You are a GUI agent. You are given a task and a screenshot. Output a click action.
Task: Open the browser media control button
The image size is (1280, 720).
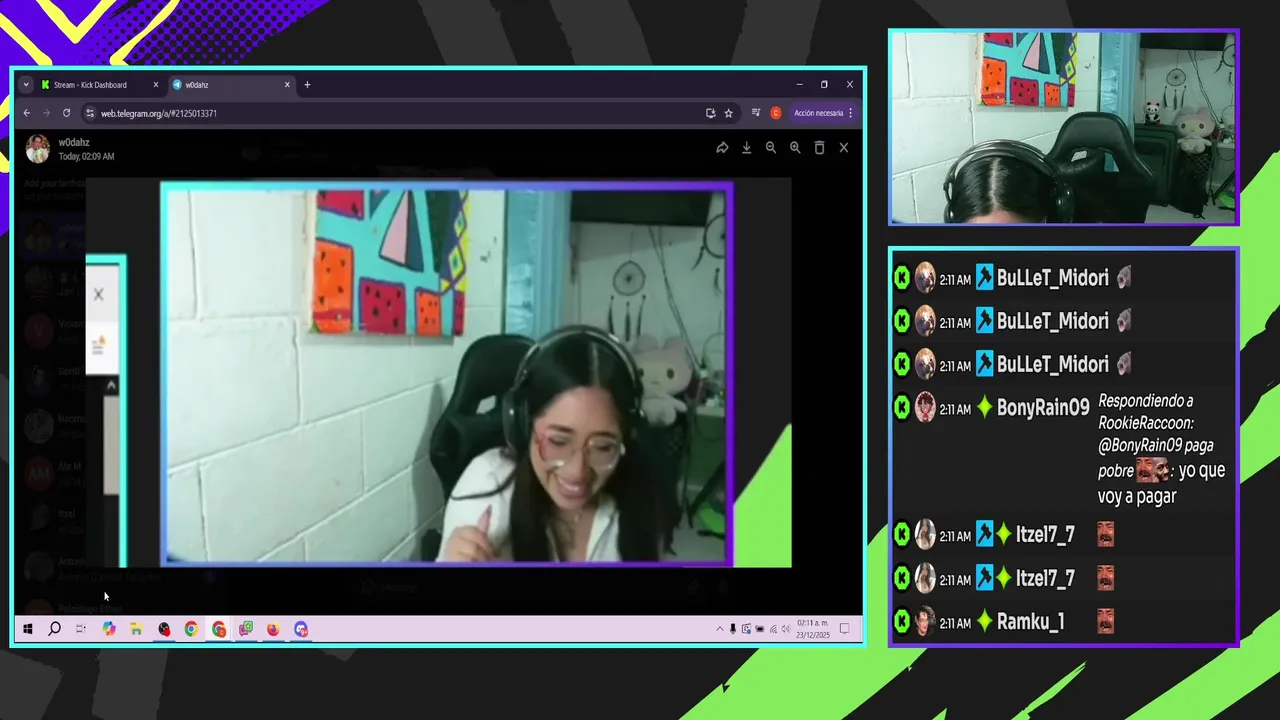pyautogui.click(x=756, y=113)
